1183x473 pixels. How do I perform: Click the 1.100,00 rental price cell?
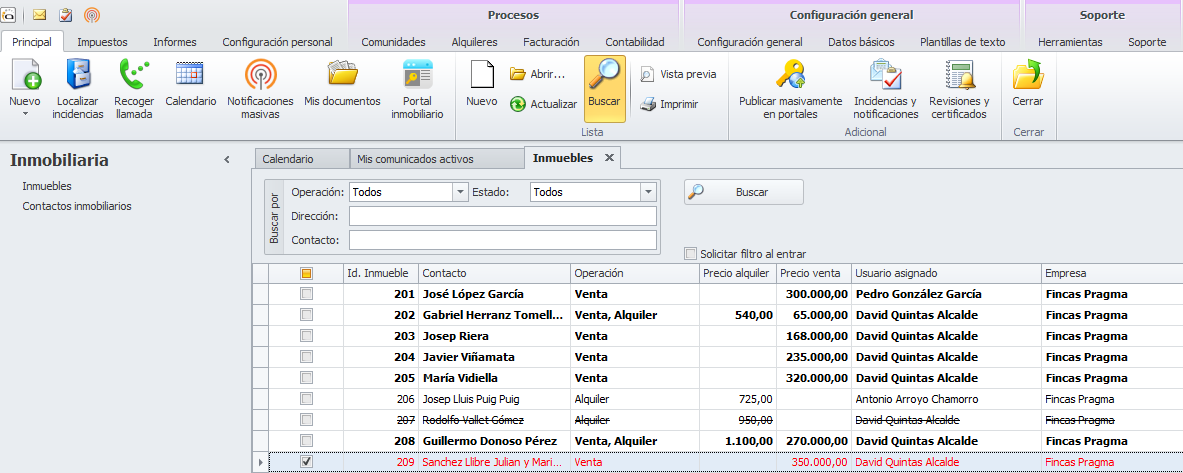(x=738, y=441)
